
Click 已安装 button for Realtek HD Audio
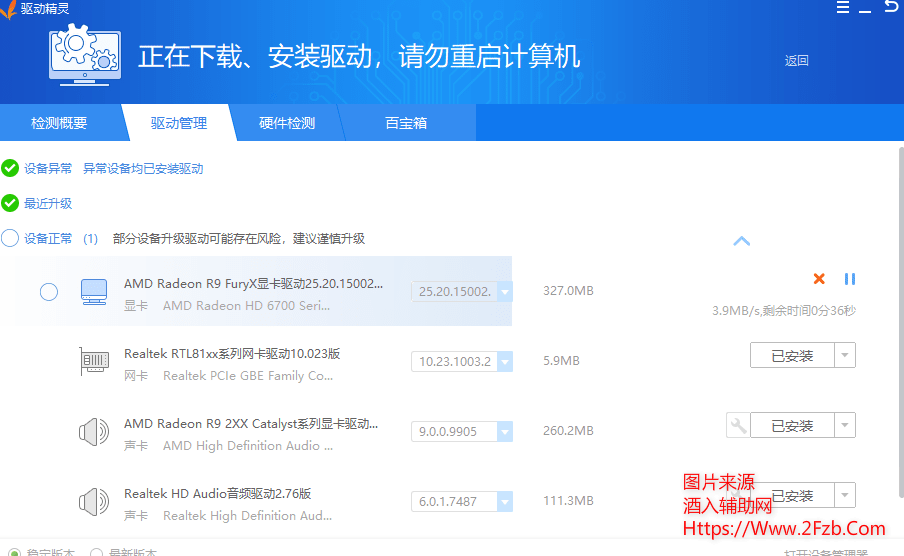(792, 495)
